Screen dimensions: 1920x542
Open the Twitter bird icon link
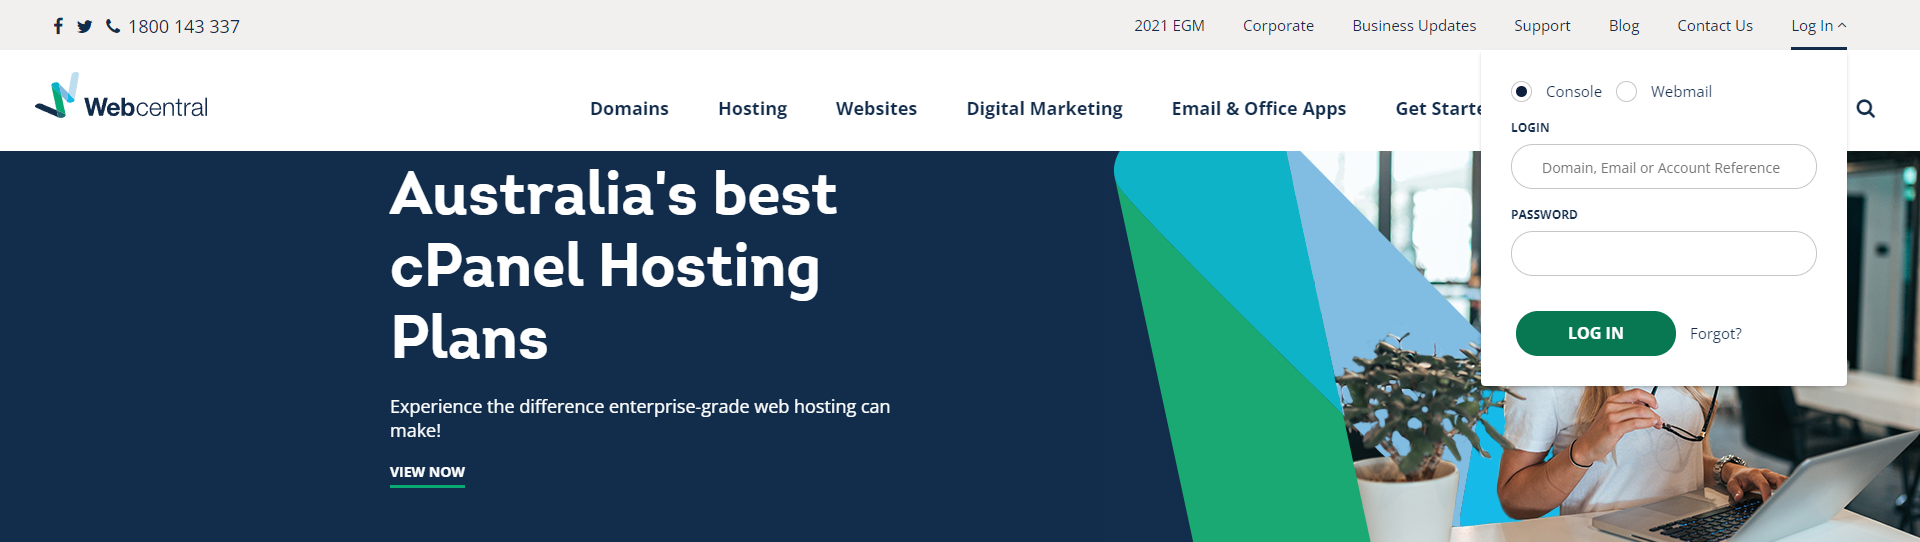(x=85, y=26)
